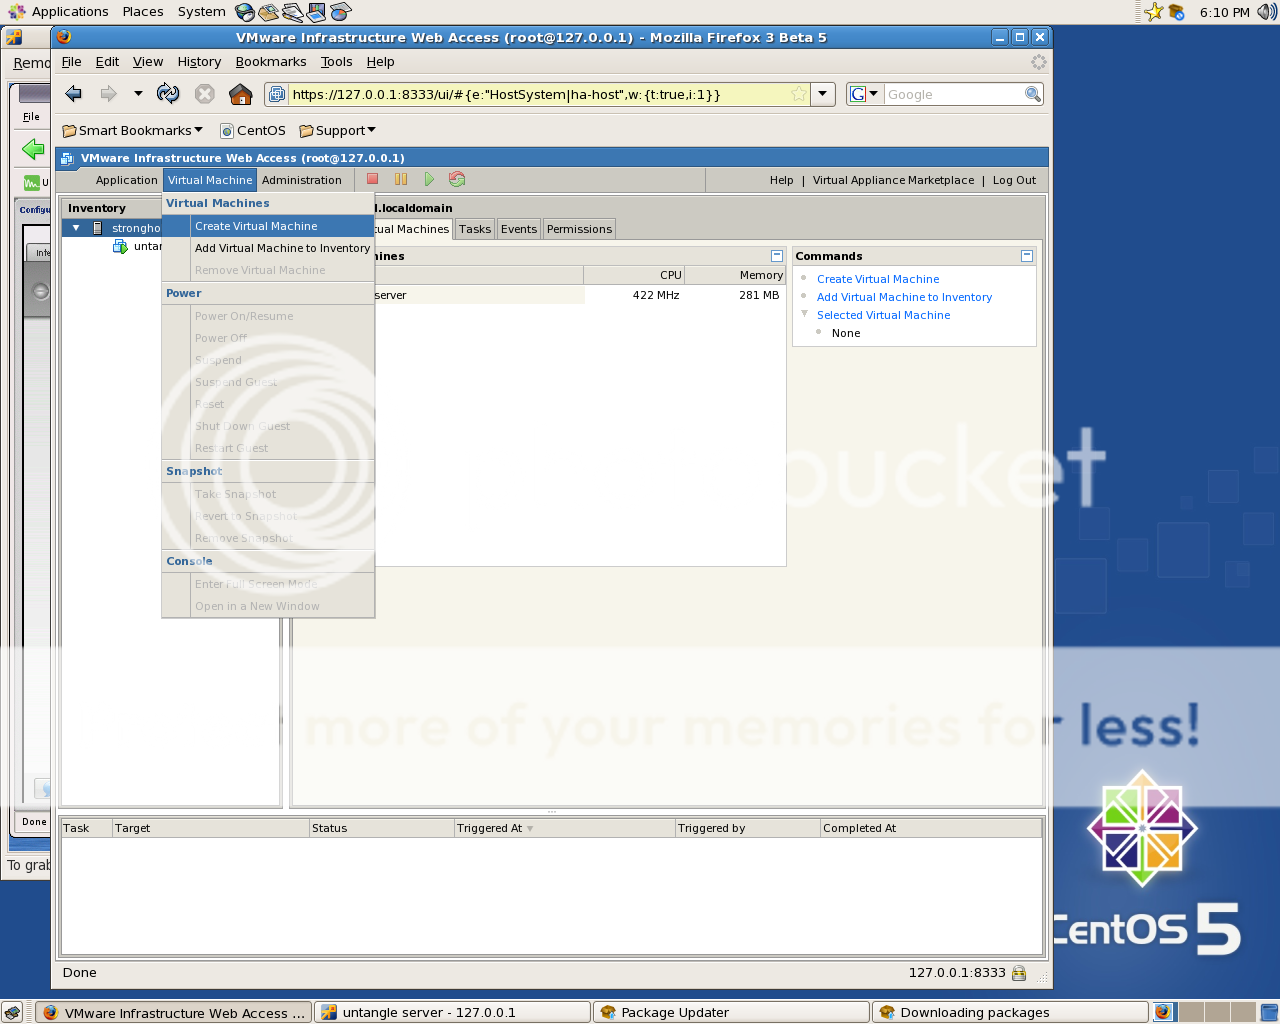Reload the page in Firefox
Screen dimensions: 1280x1024
click(x=168, y=94)
